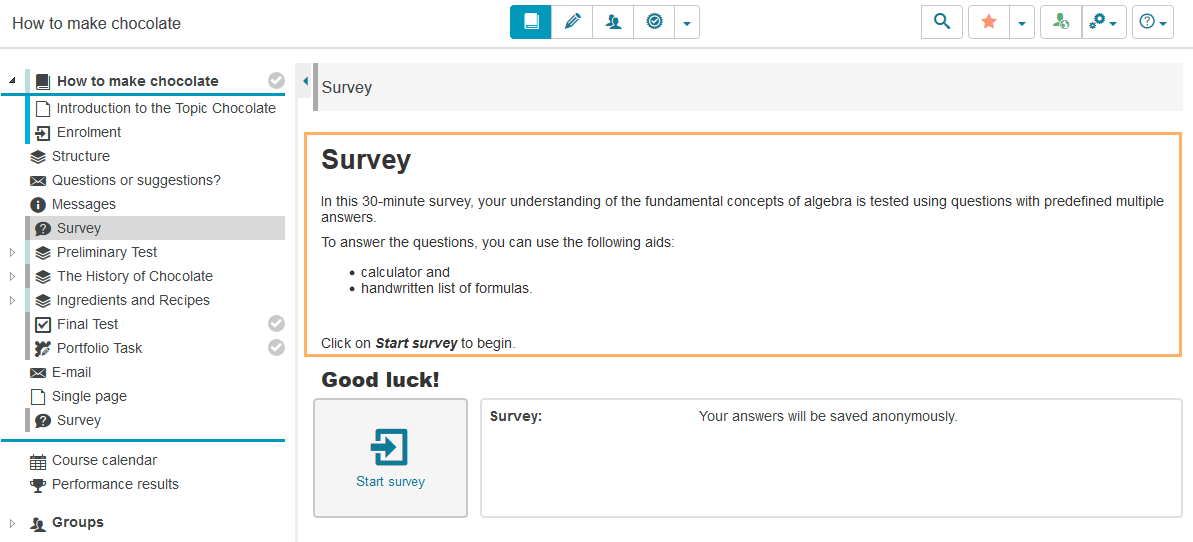The width and height of the screenshot is (1193, 542).
Task: Open assessment tool badge icon
Action: coord(654,22)
